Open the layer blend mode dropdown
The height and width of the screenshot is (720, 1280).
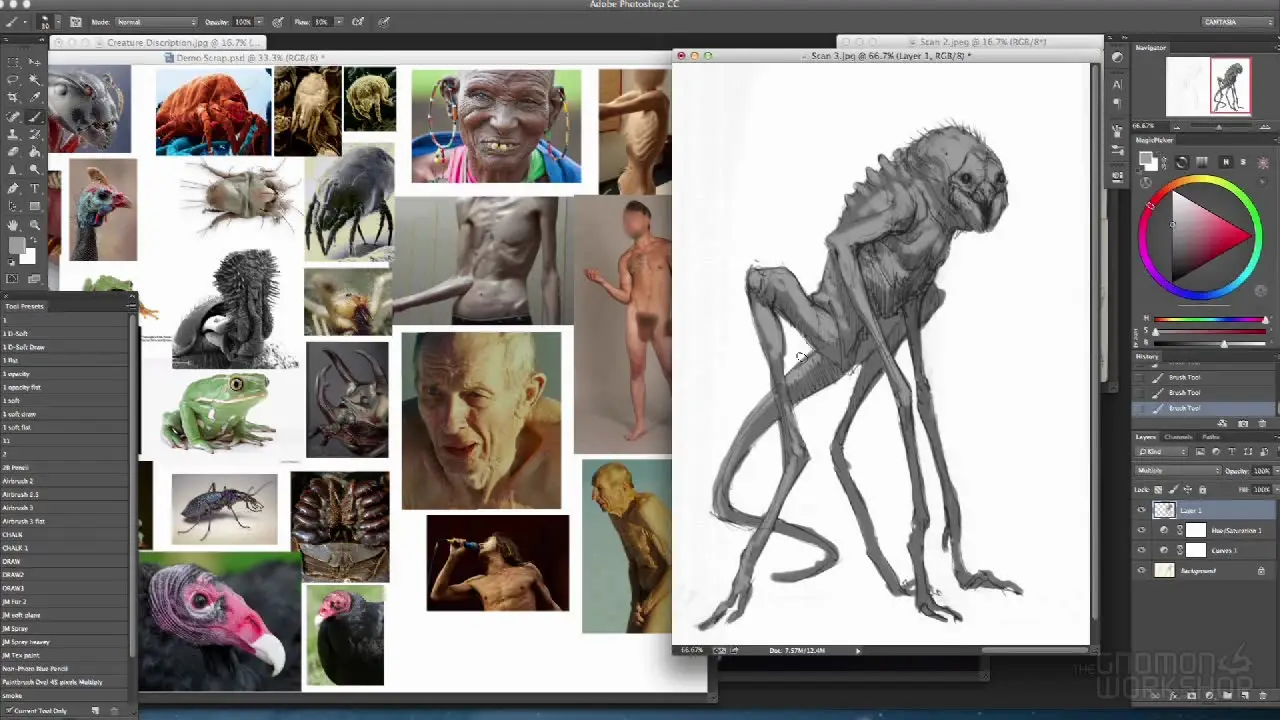1178,470
